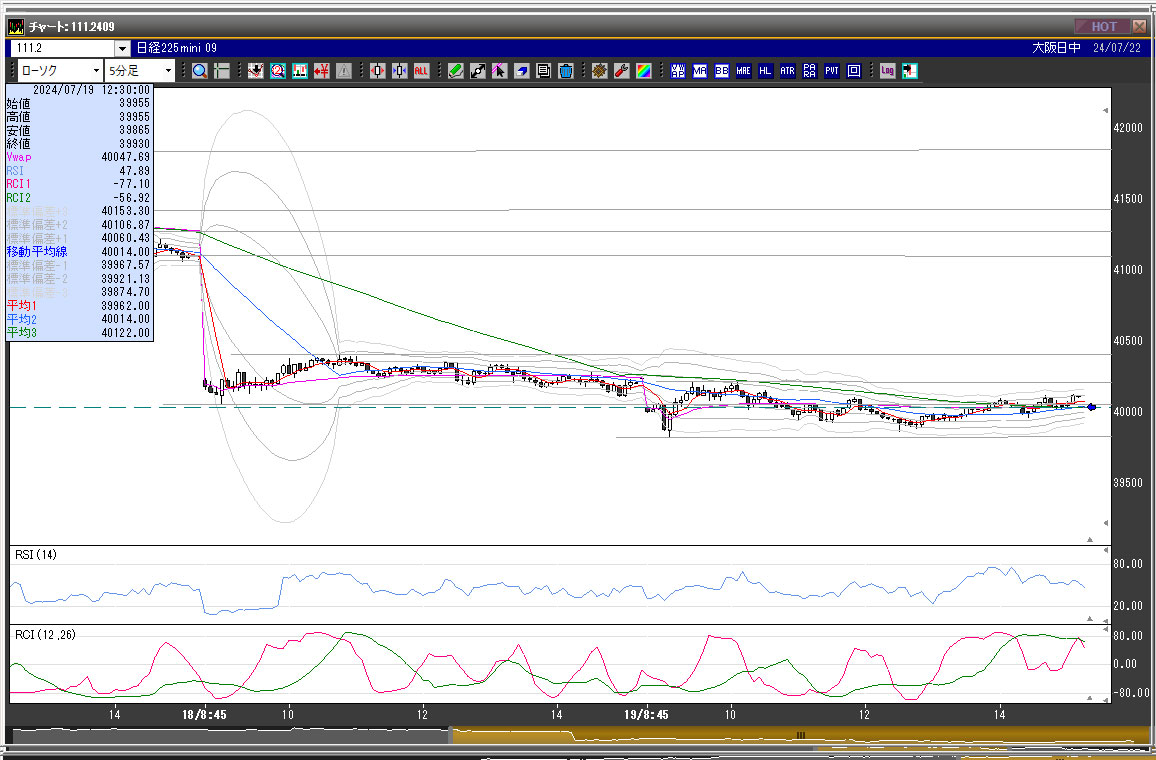Screen dimensions: 1156x760
Task: Open the rainbow color settings icon
Action: (644, 71)
